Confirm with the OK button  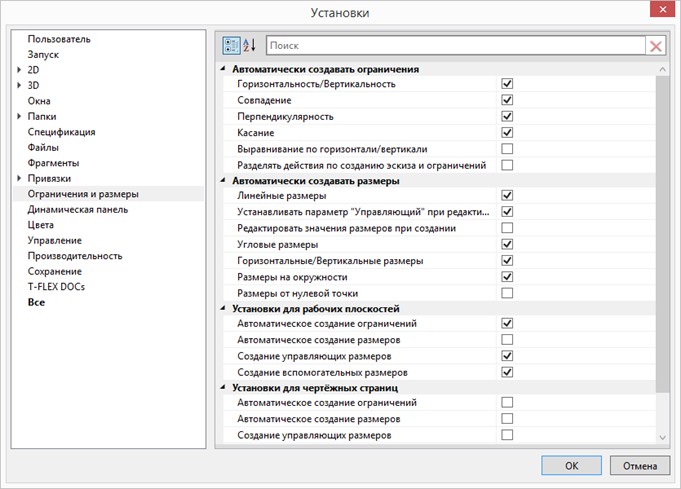(x=572, y=466)
